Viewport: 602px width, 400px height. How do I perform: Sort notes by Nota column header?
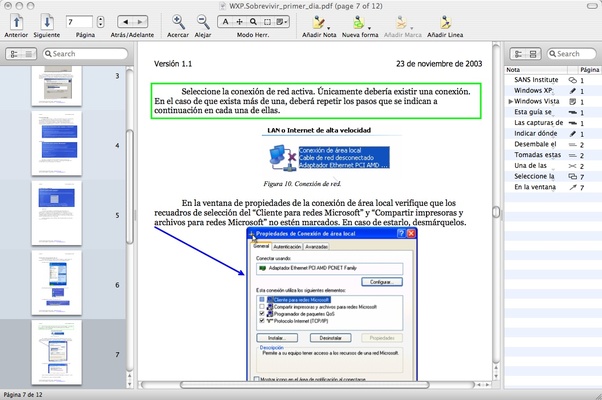coord(536,69)
